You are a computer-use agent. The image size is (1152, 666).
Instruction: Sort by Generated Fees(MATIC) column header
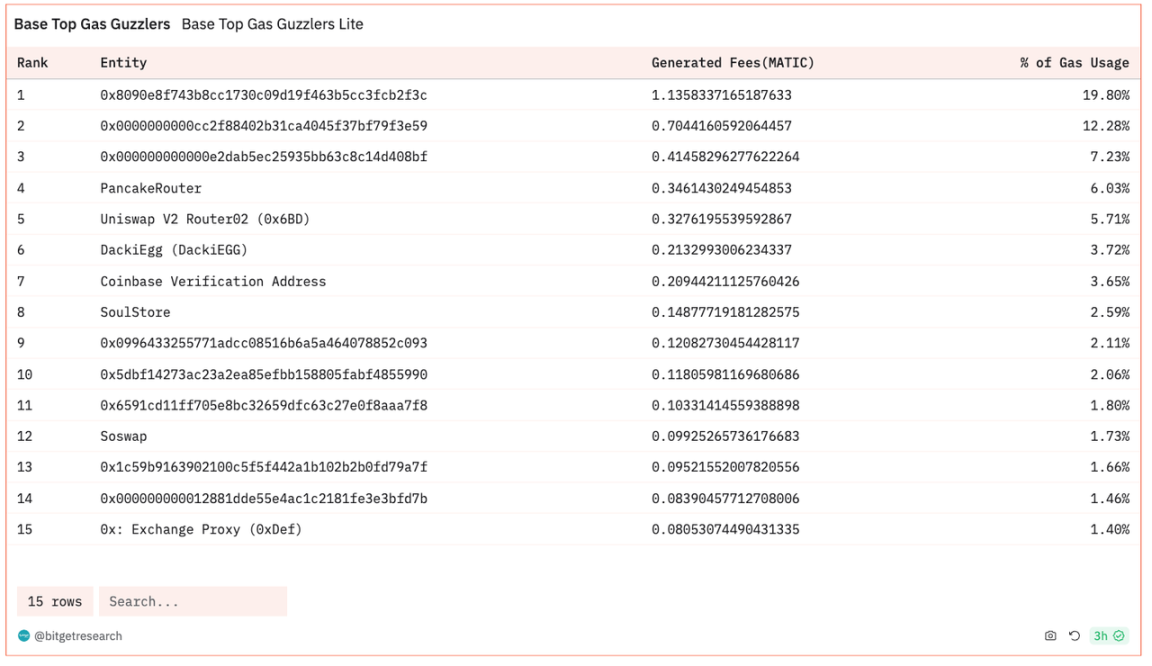point(732,62)
